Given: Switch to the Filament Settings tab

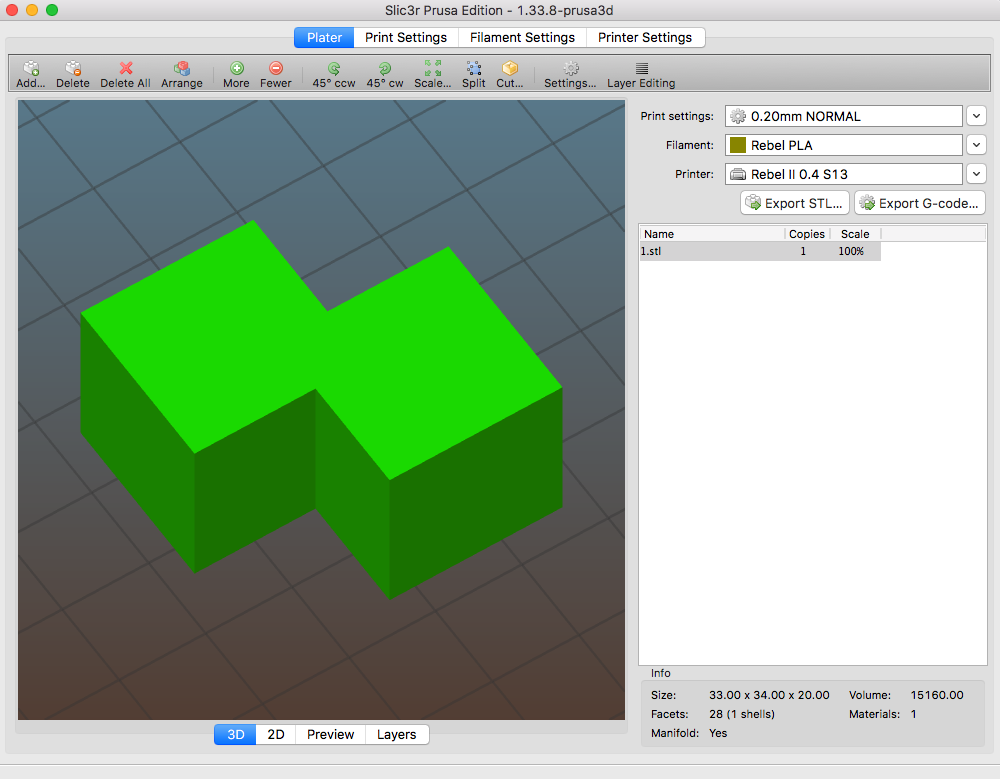Looking at the screenshot, I should (522, 37).
